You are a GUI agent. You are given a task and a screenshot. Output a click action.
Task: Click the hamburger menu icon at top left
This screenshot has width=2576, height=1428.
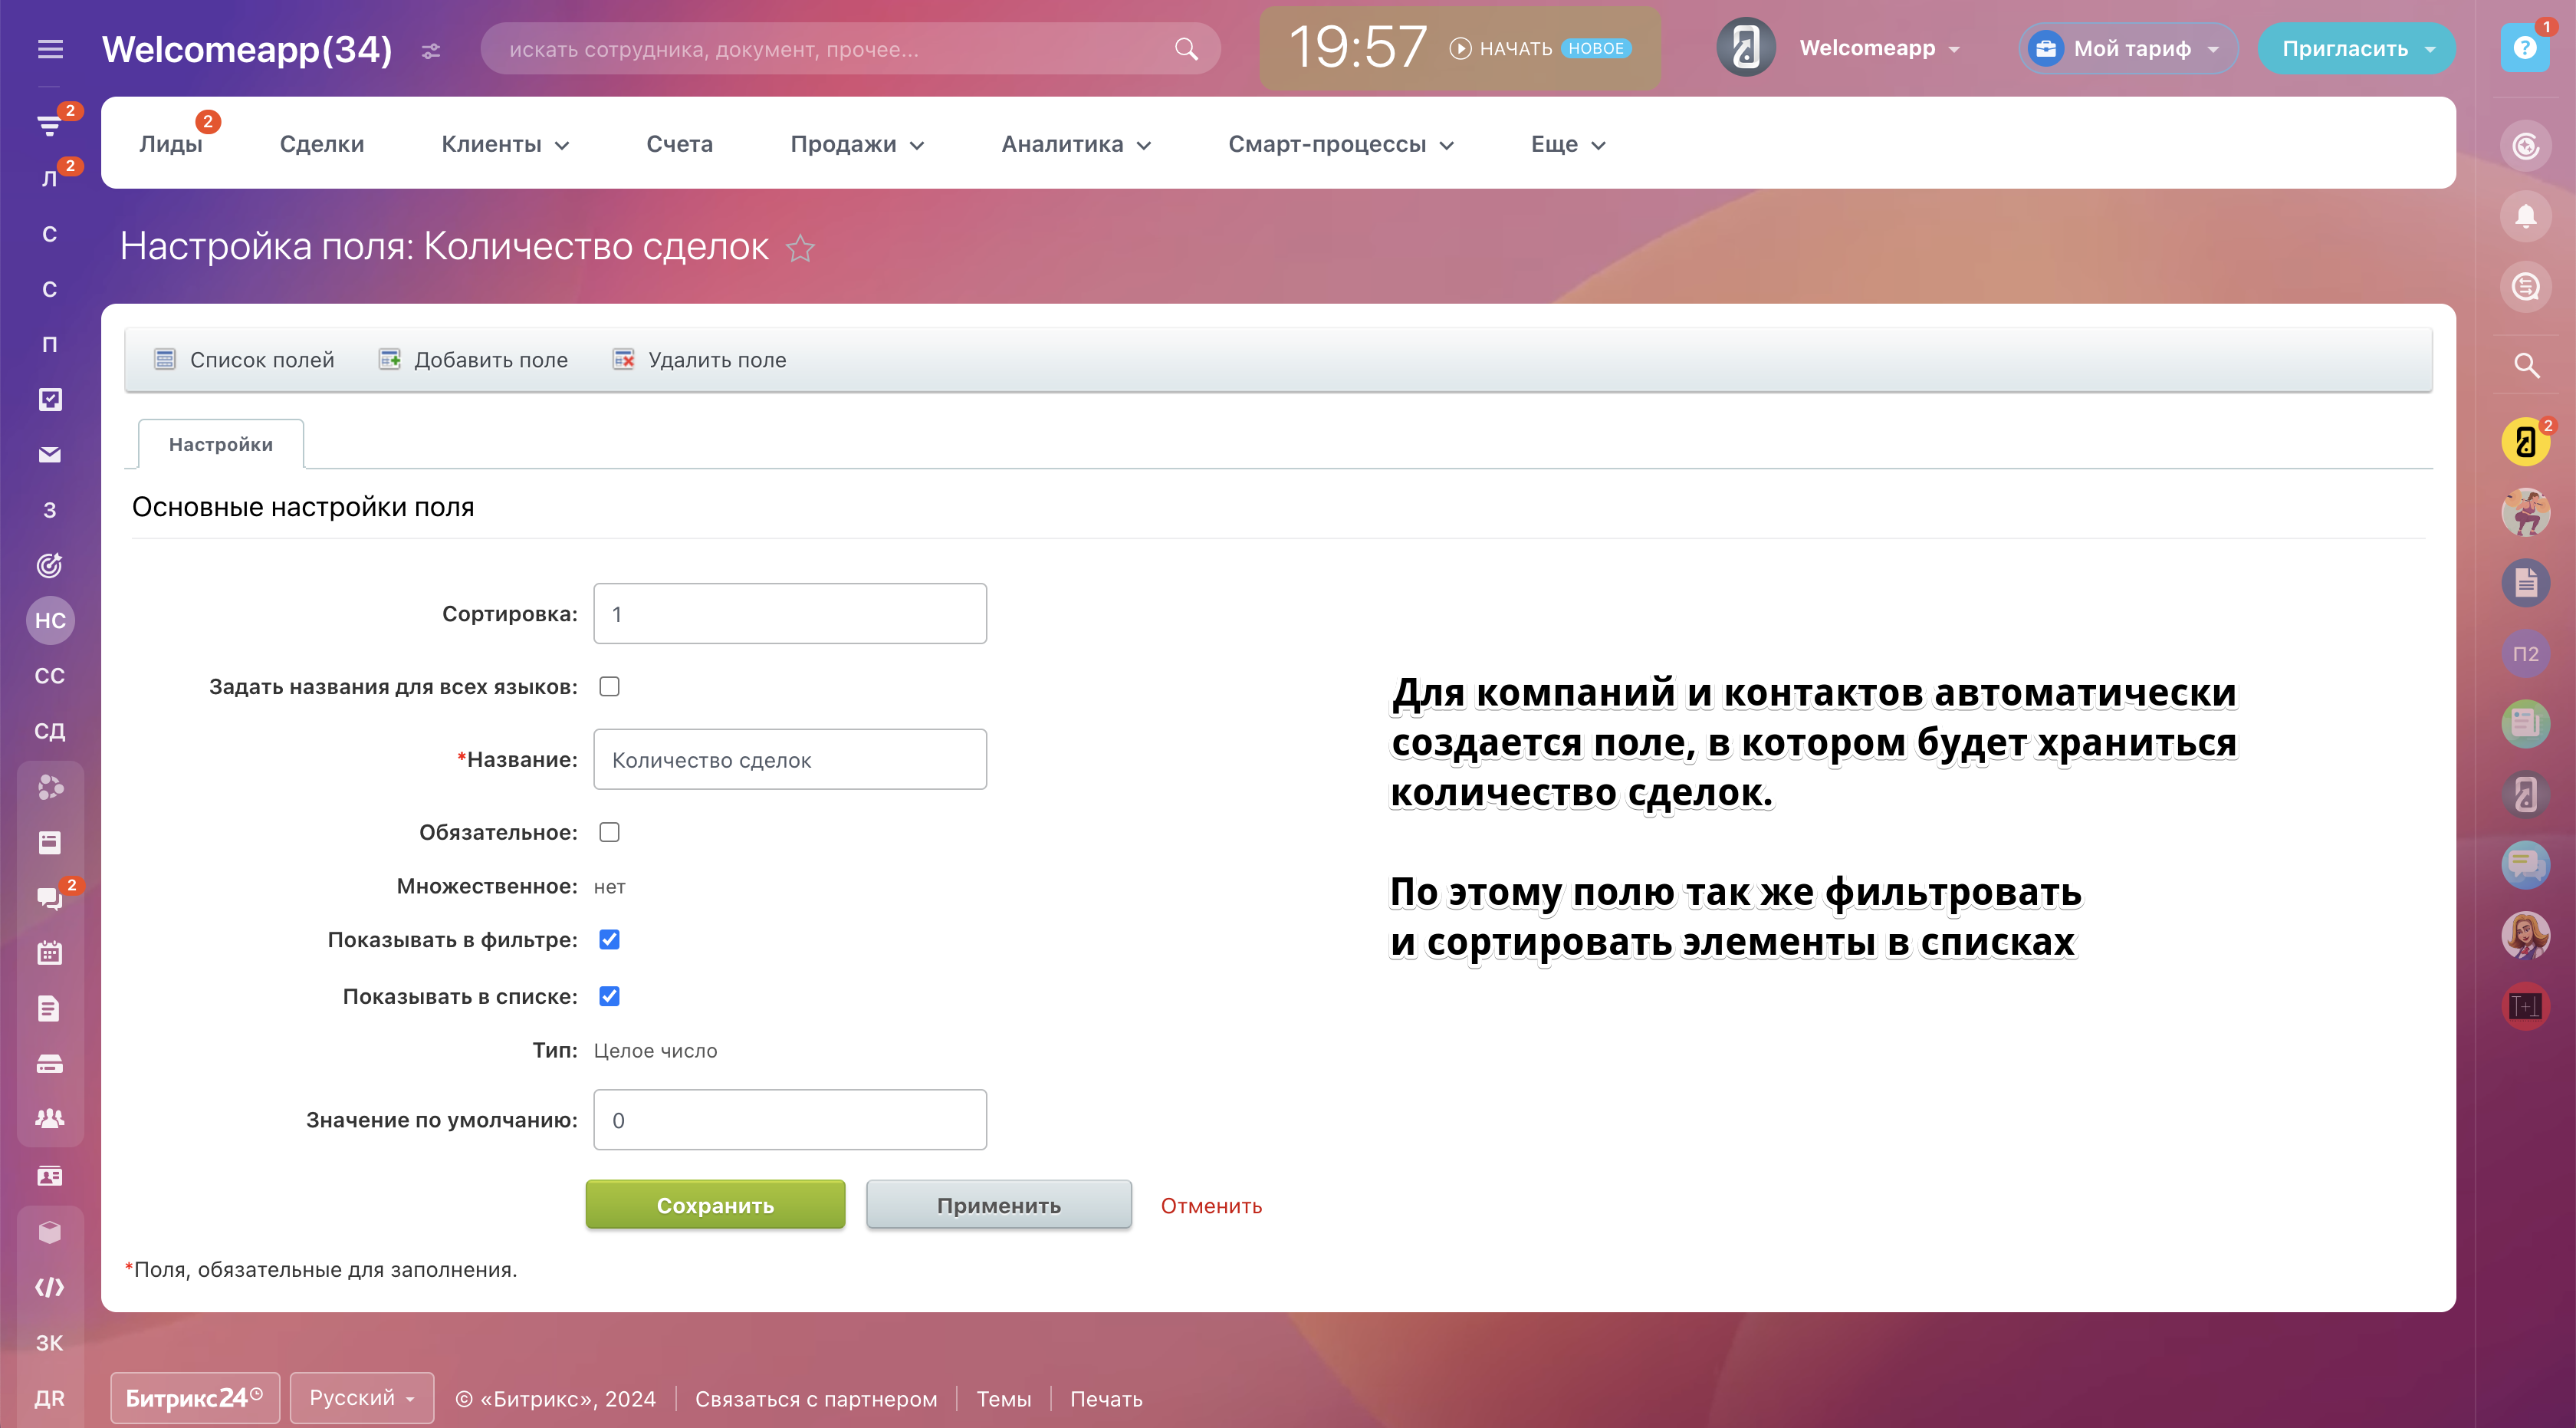tap(50, 49)
